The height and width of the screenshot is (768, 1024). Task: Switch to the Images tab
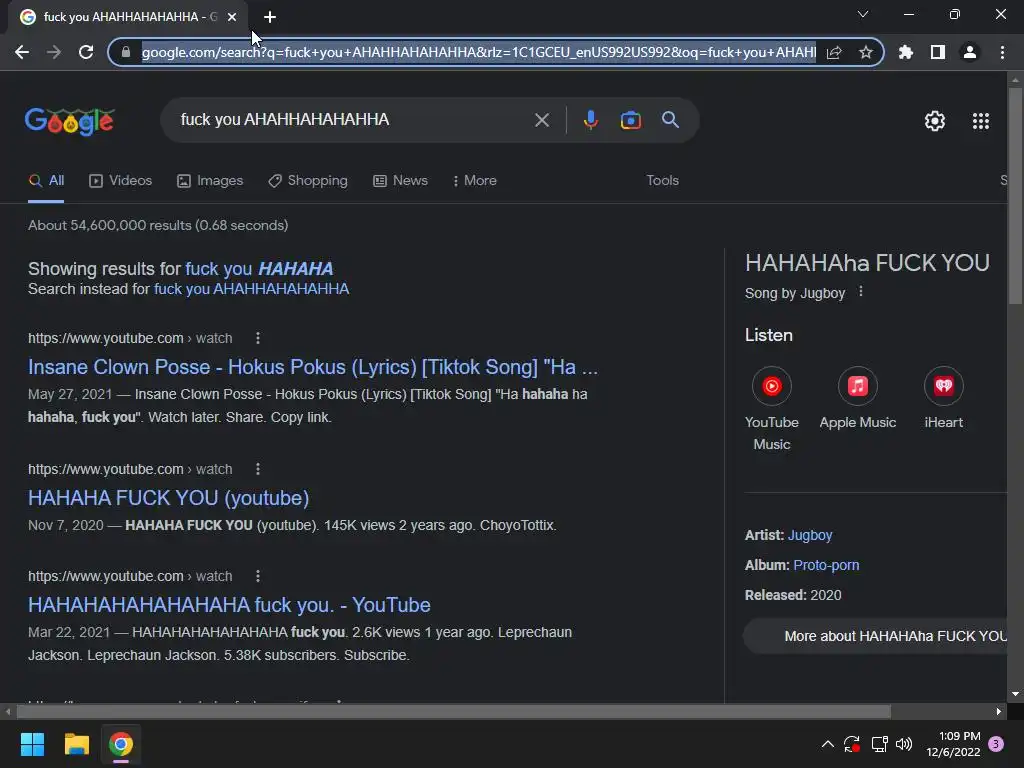[x=210, y=181]
